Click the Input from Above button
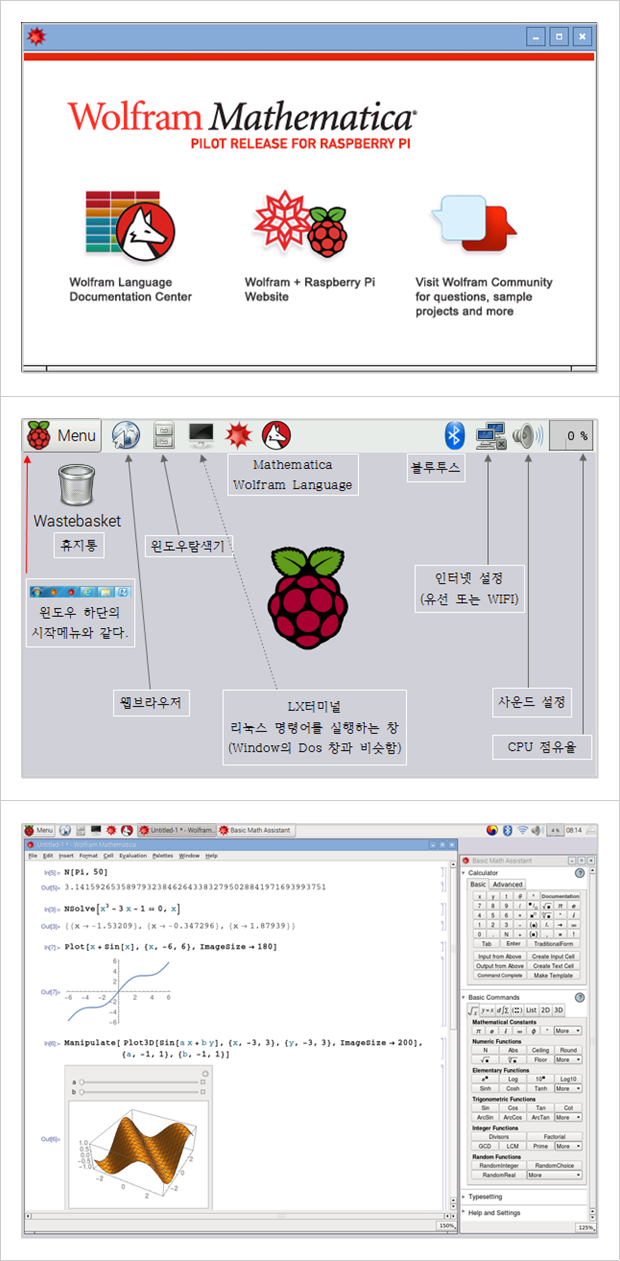620x1261 pixels. click(500, 956)
